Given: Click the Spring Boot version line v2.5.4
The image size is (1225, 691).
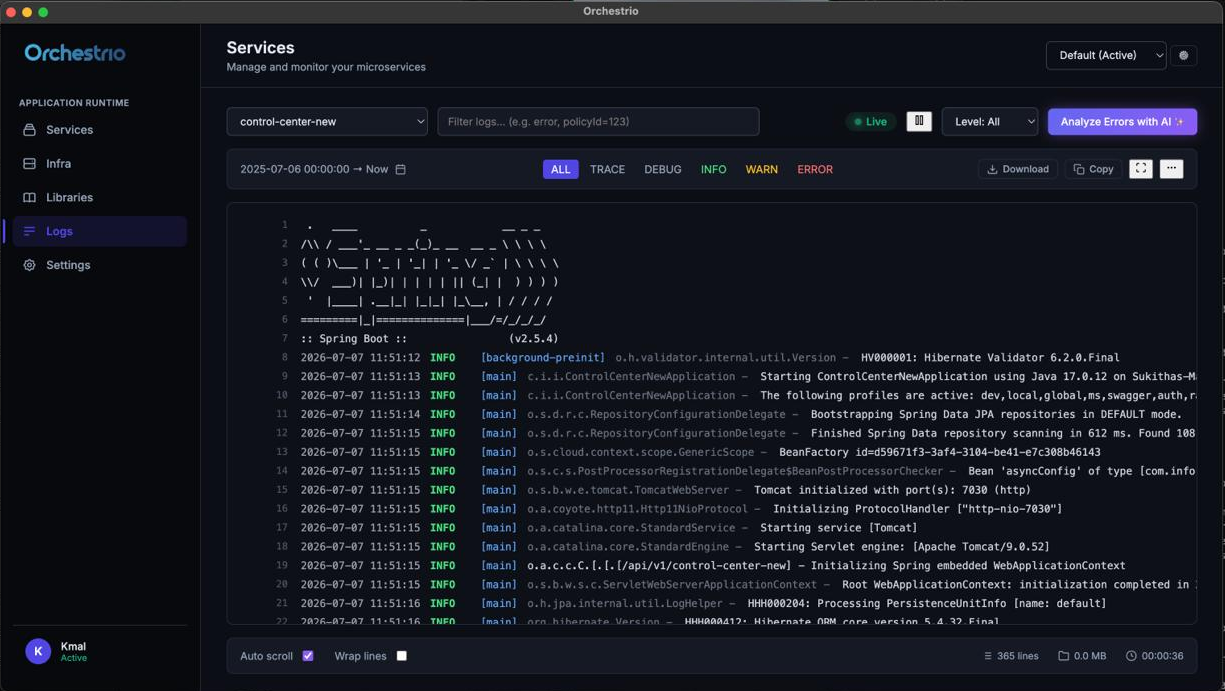Looking at the screenshot, I should [x=430, y=339].
